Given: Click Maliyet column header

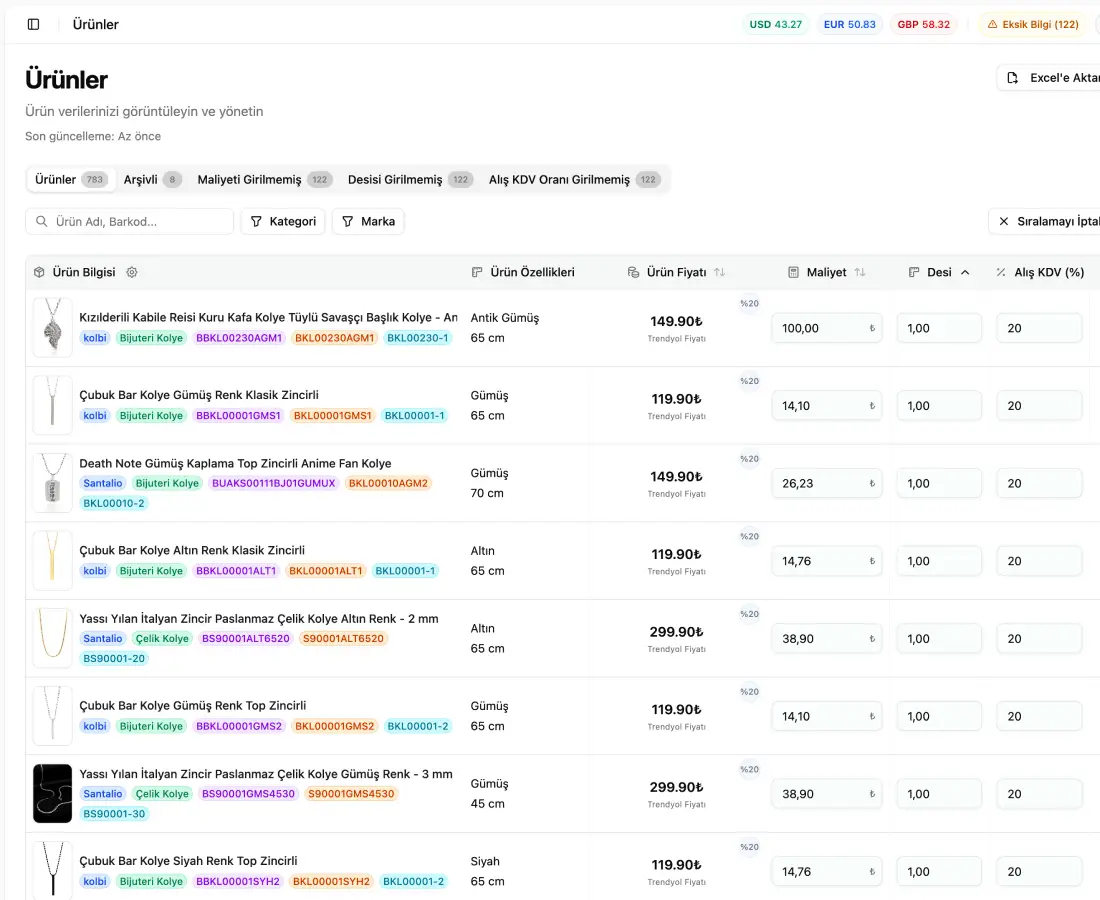Looking at the screenshot, I should pyautogui.click(x=826, y=272).
